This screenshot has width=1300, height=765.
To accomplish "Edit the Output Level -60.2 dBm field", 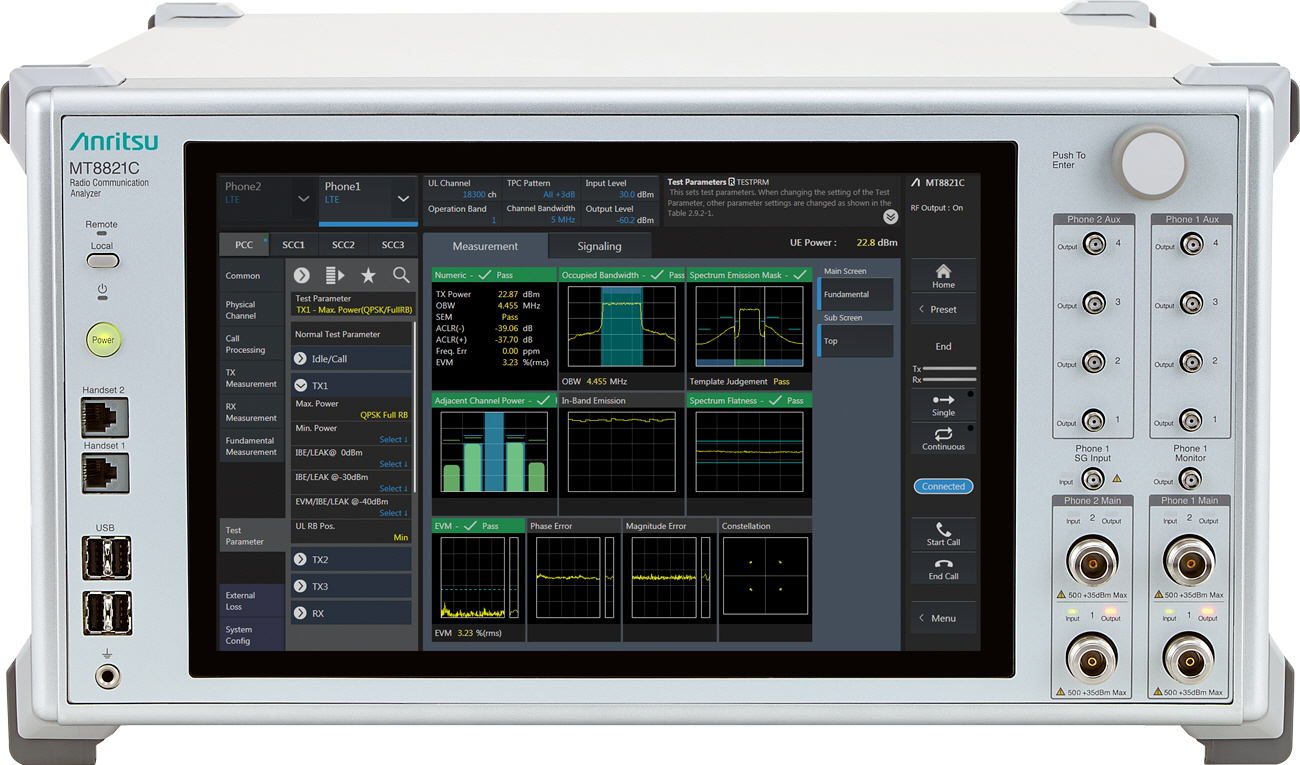I will [619, 214].
